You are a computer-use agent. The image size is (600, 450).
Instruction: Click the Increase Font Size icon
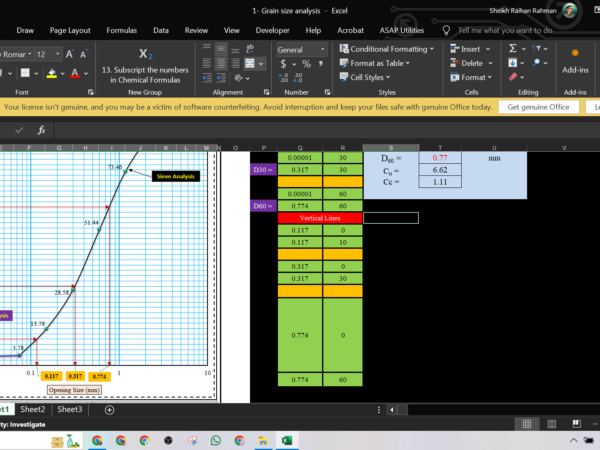click(x=70, y=54)
